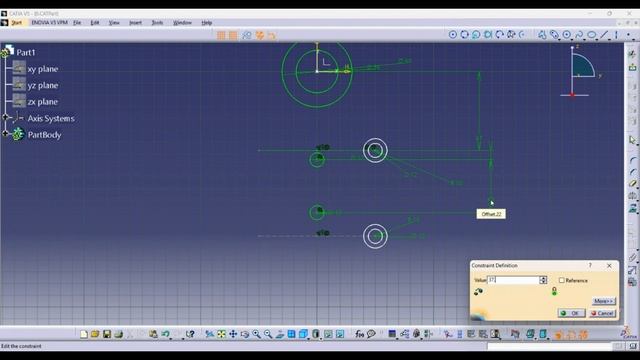640x360 pixels.
Task: Click the Cancel button in Constraint Definition
Action: pos(602,313)
